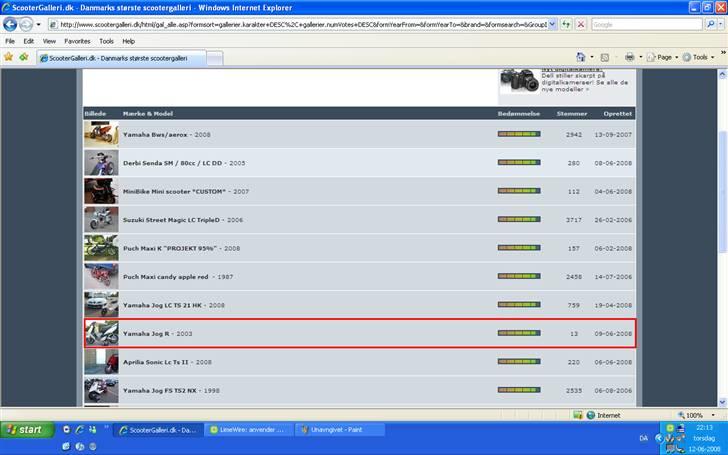Click the Yamaha Bws/aerox rating bar

[x=518, y=134]
